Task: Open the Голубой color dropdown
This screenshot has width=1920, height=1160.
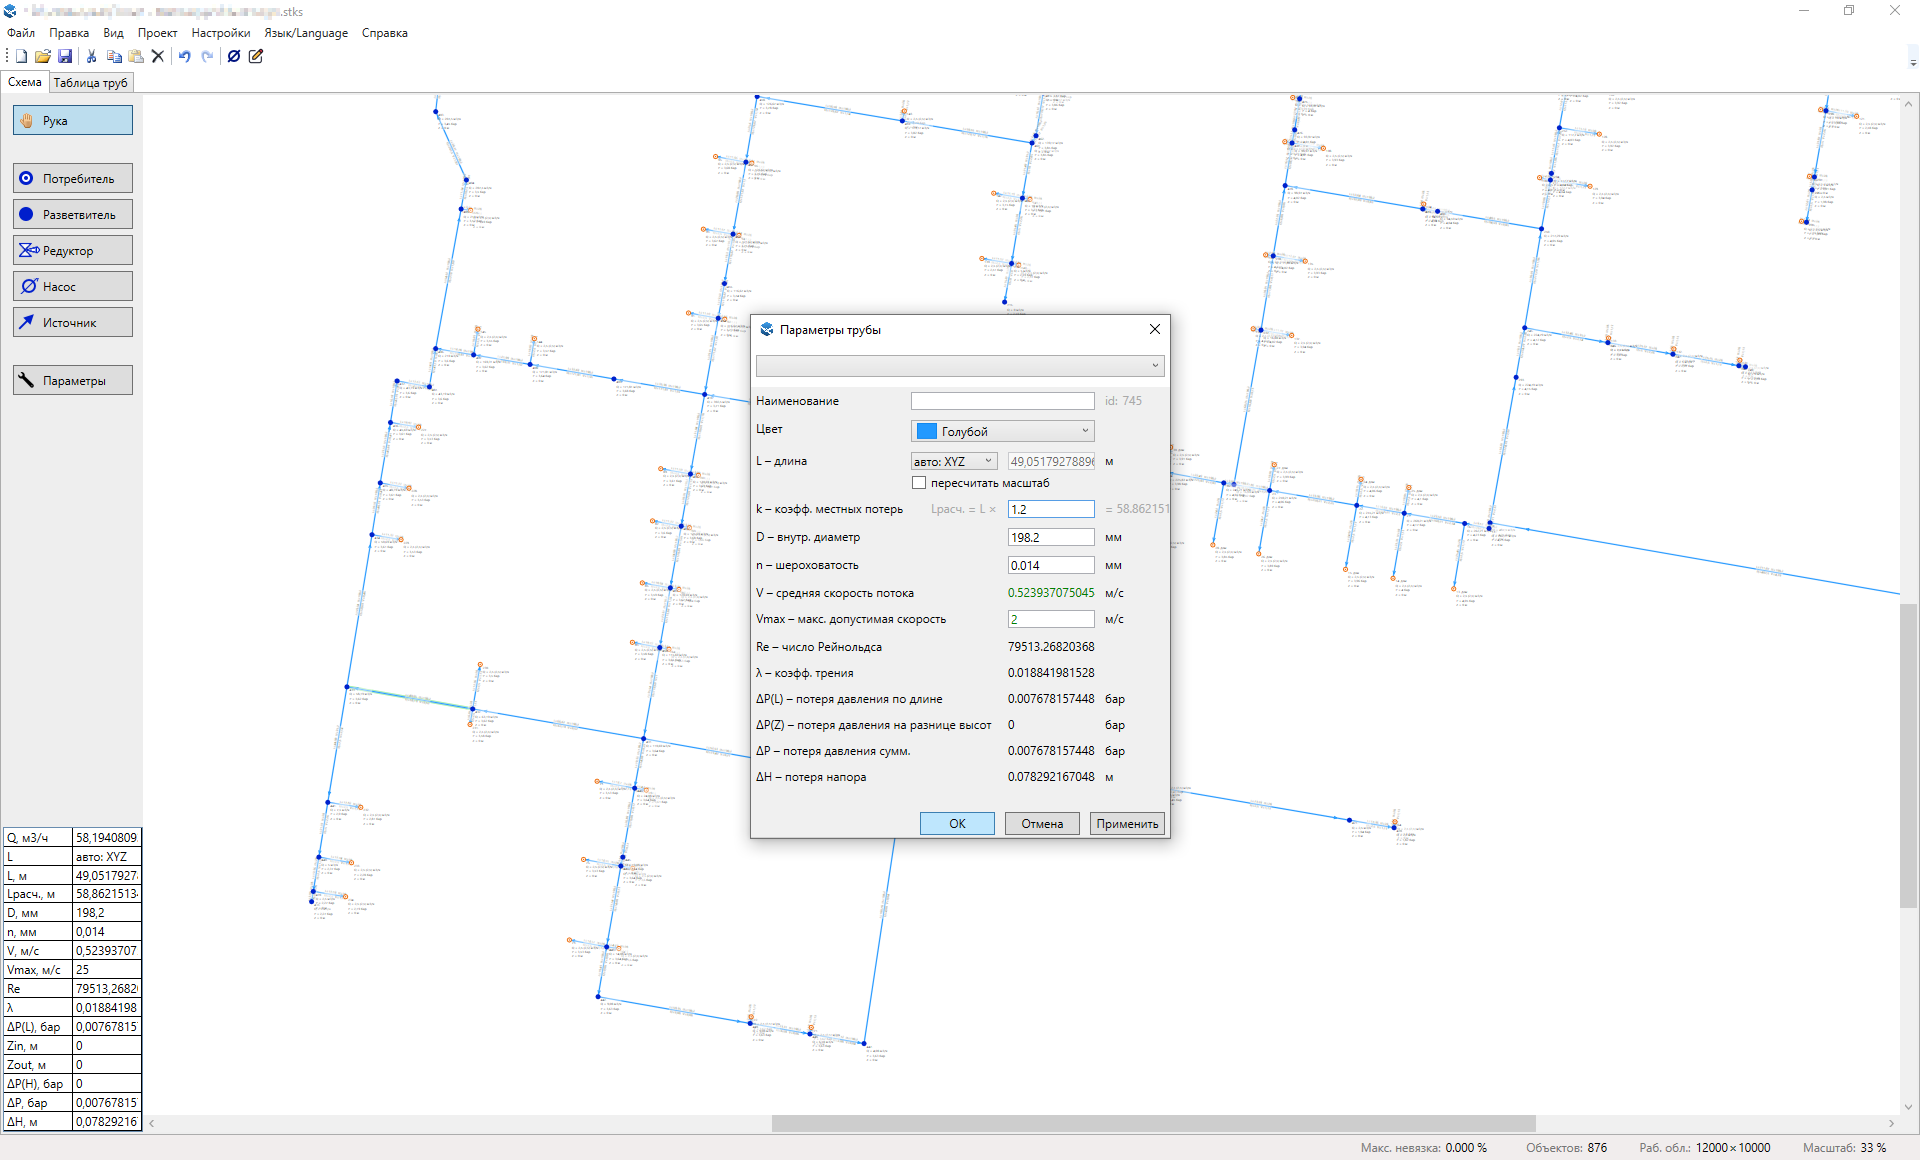Action: [1002, 431]
